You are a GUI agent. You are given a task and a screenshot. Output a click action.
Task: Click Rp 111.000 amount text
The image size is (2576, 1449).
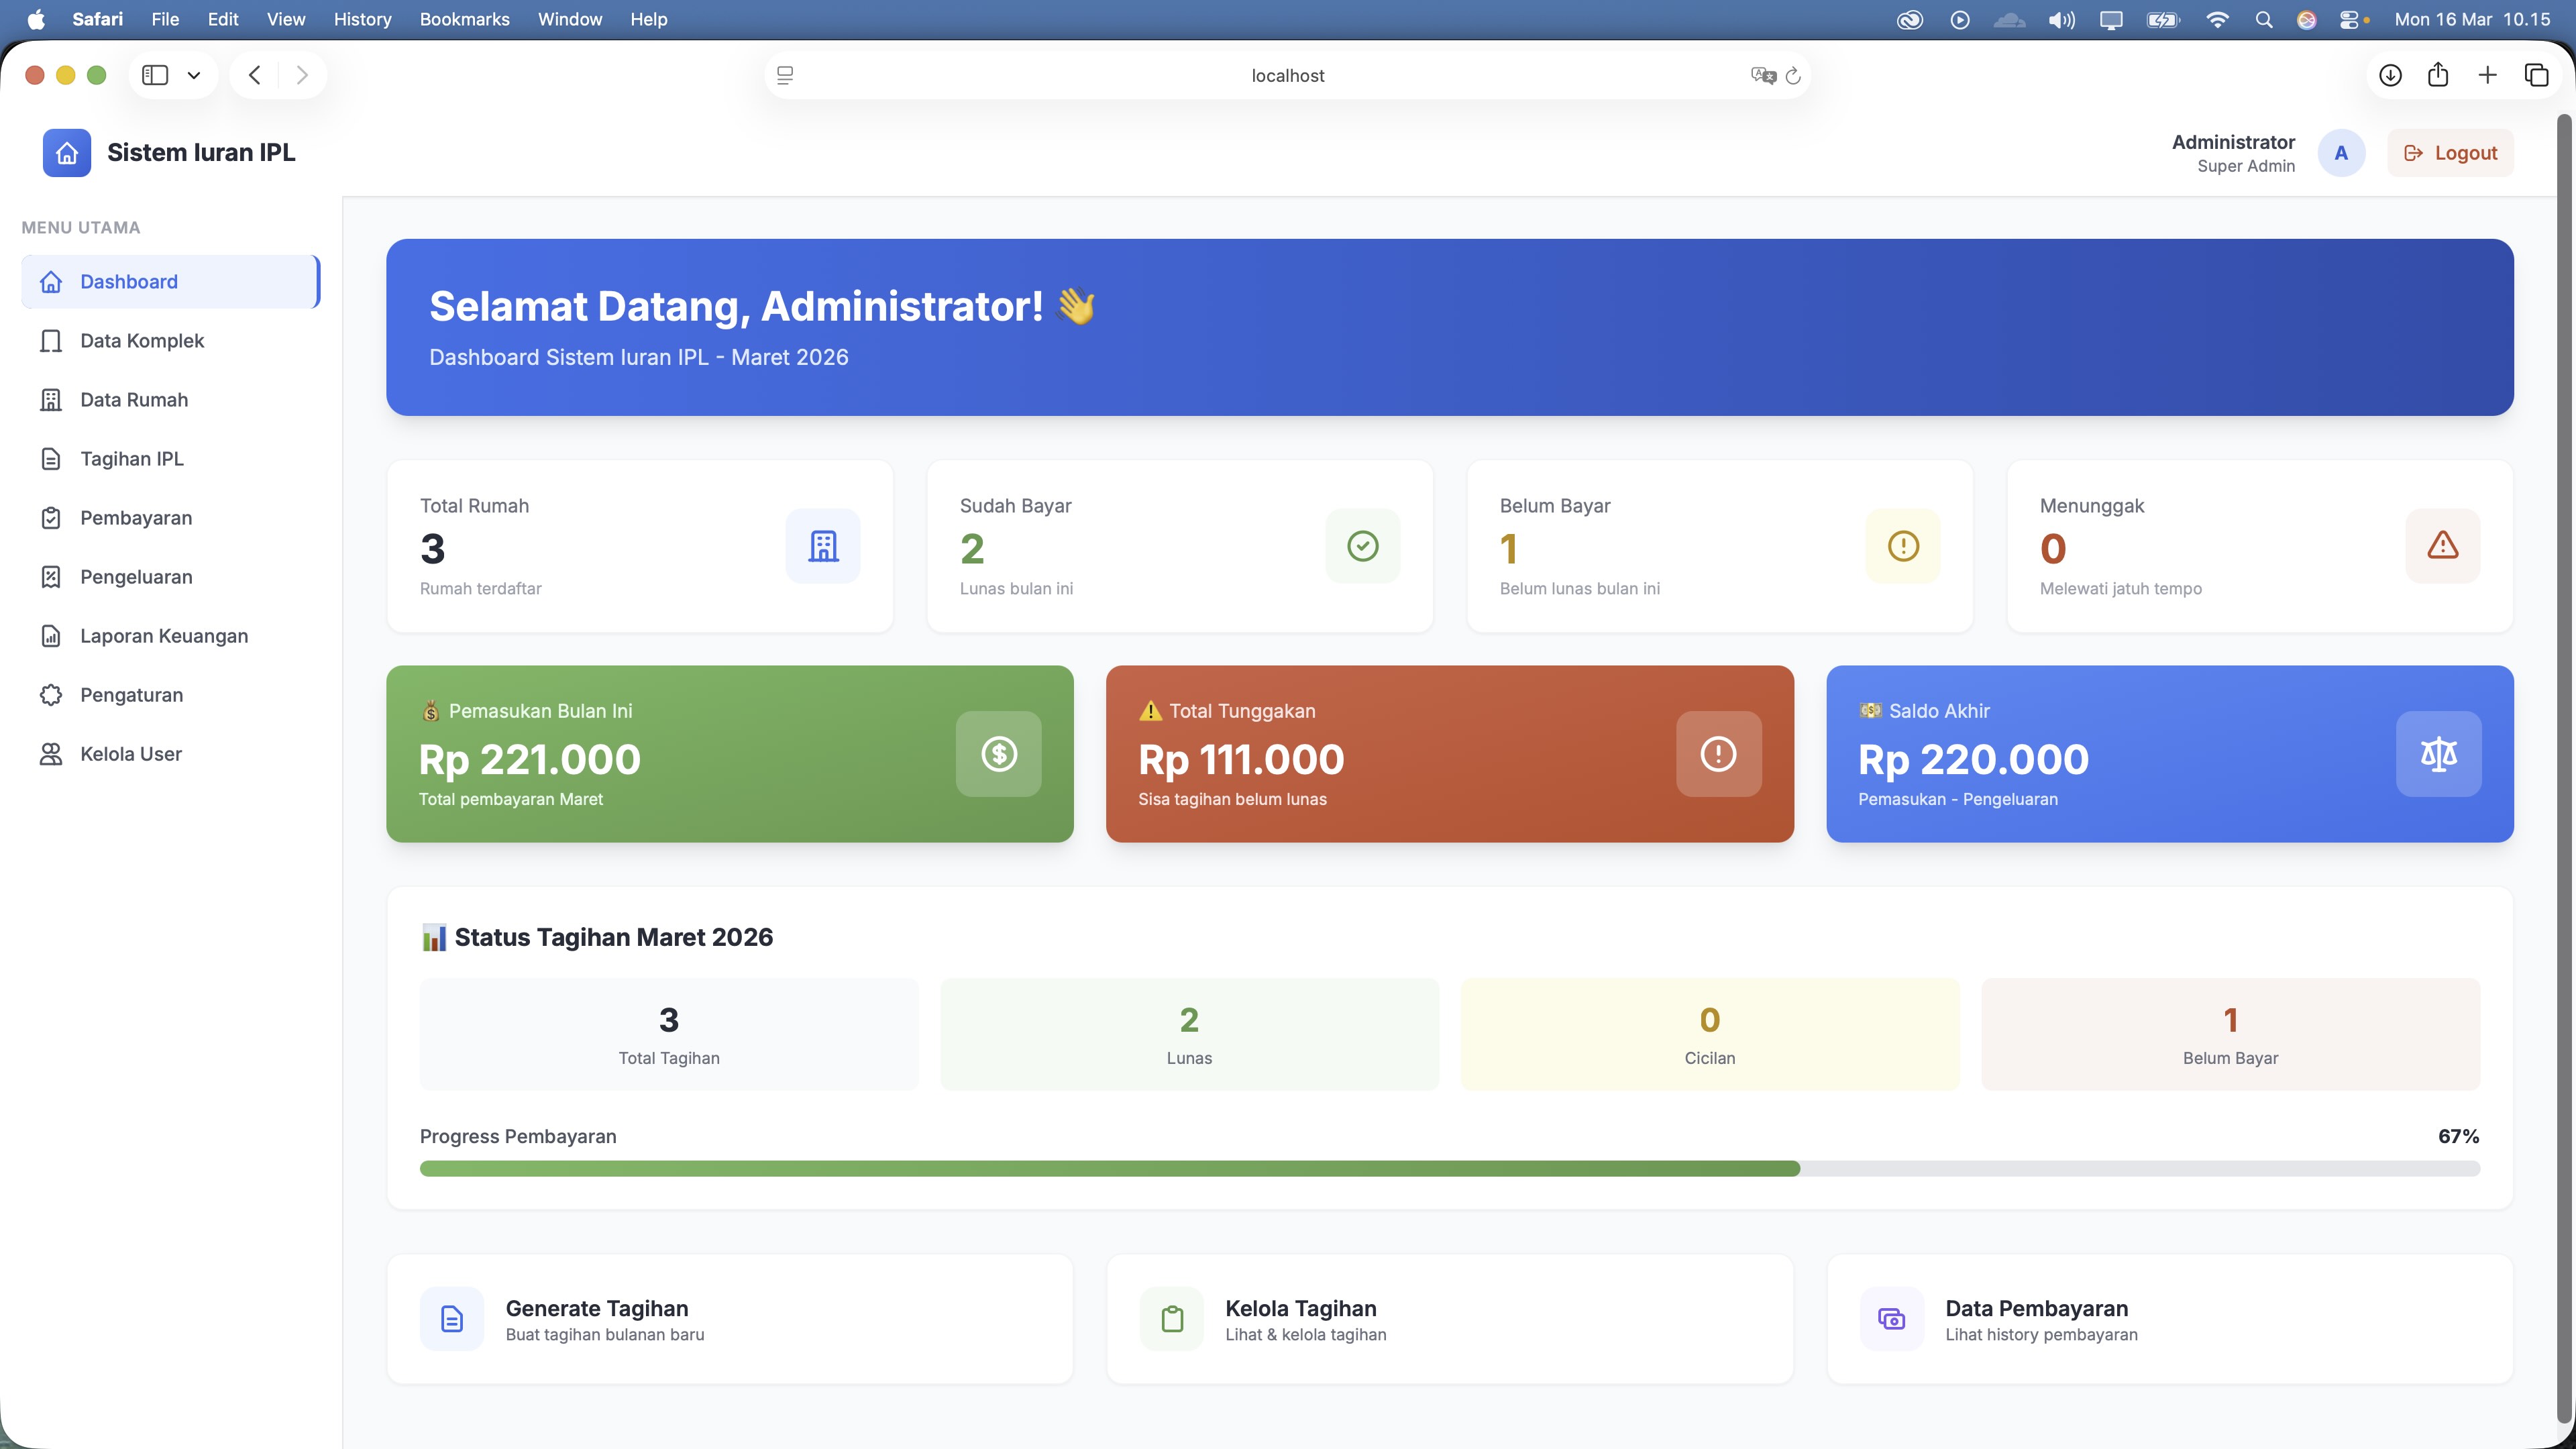click(1241, 760)
